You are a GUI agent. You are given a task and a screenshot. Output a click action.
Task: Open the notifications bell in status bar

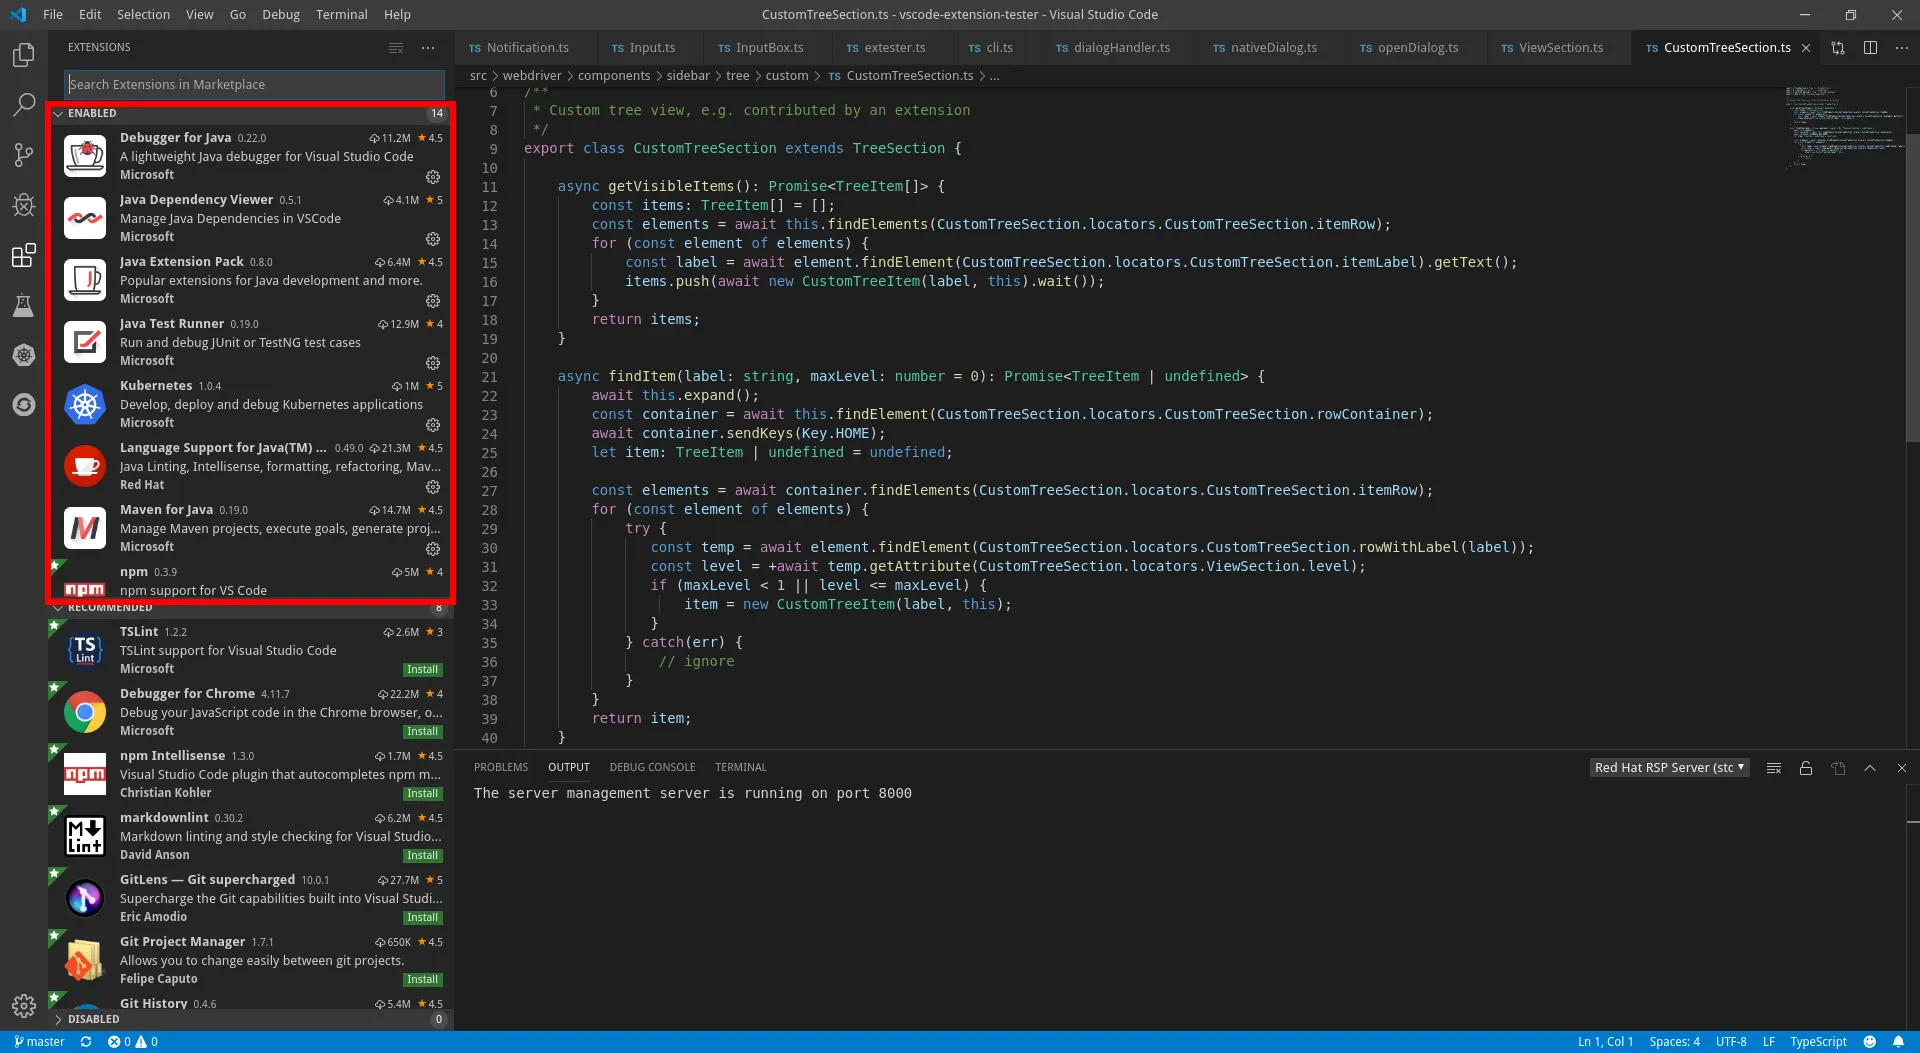tap(1898, 1042)
